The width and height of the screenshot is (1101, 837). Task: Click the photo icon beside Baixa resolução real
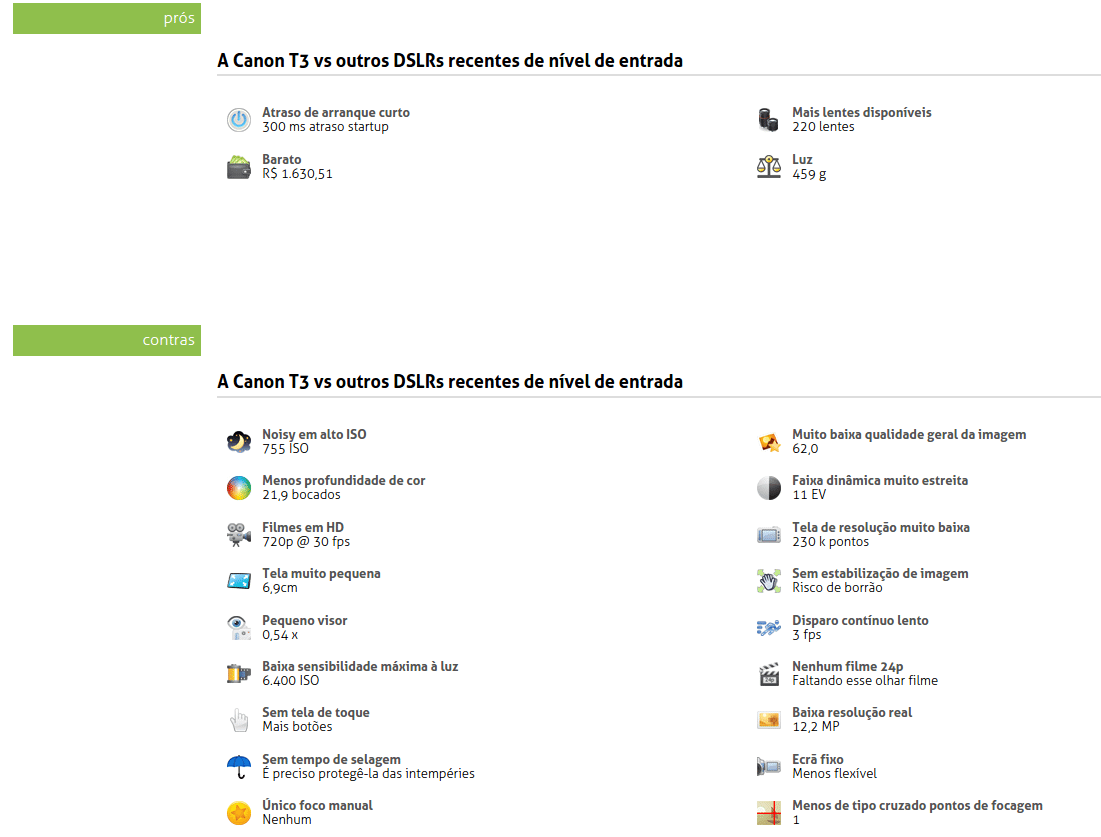(769, 720)
